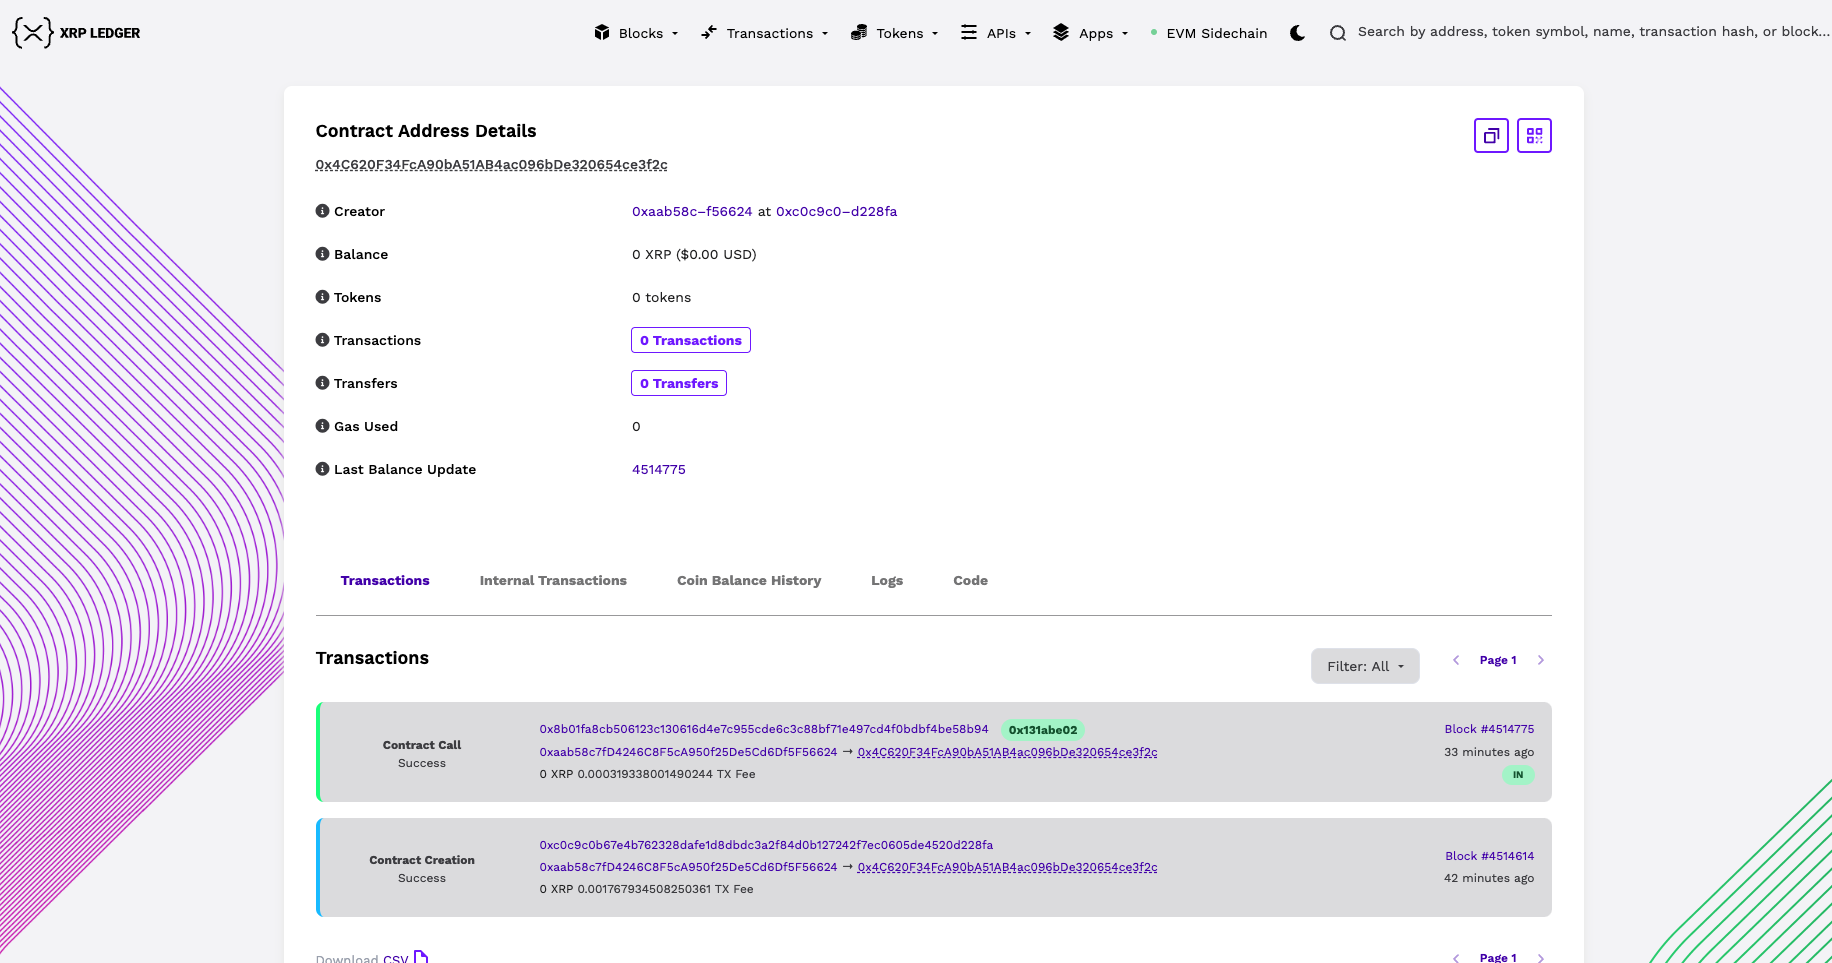The image size is (1832, 963).
Task: Open last balance update block 4514775
Action: 659,469
